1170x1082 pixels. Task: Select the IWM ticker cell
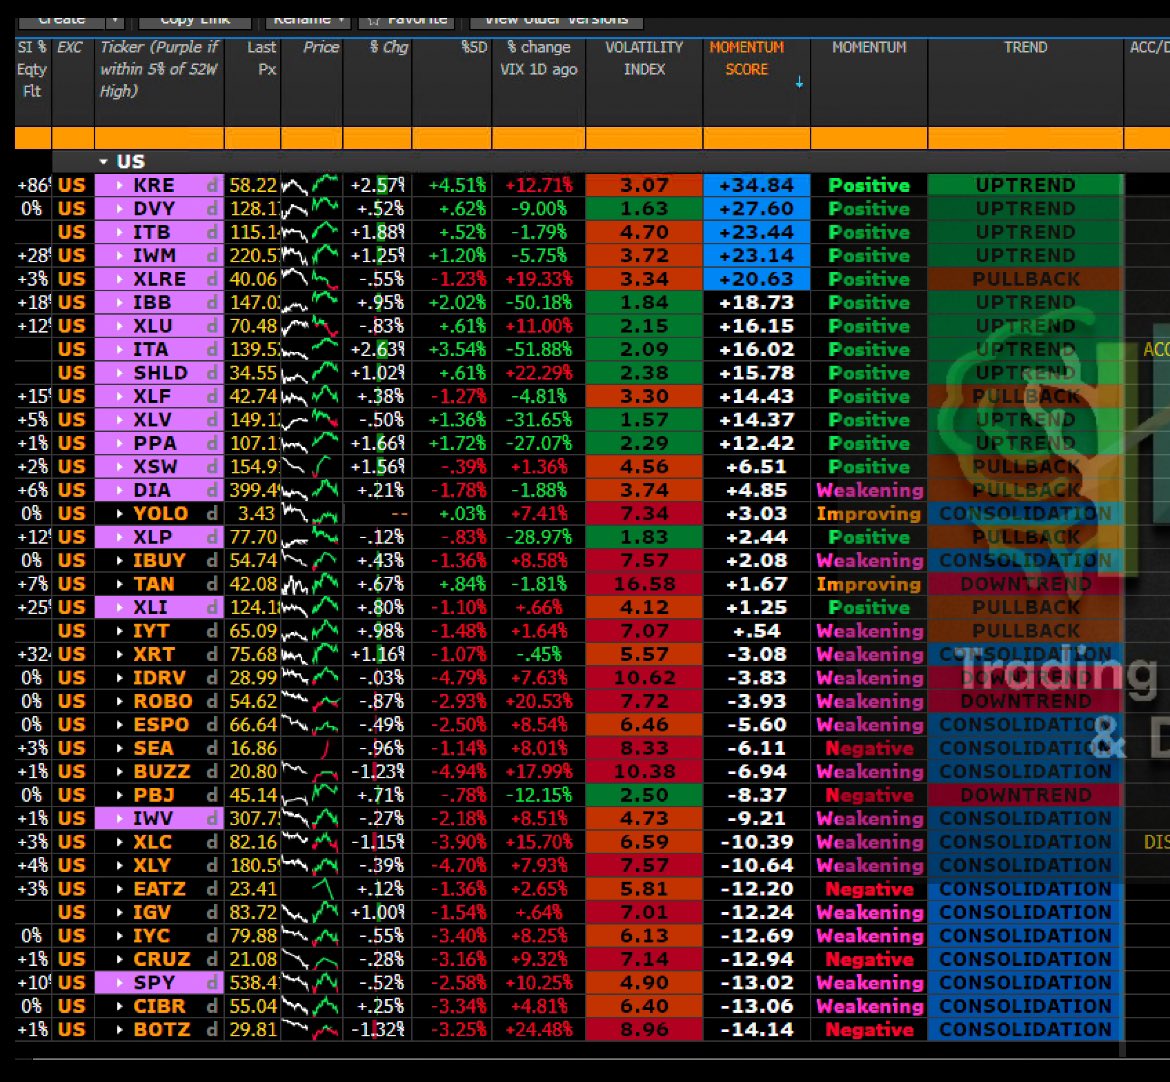point(159,255)
